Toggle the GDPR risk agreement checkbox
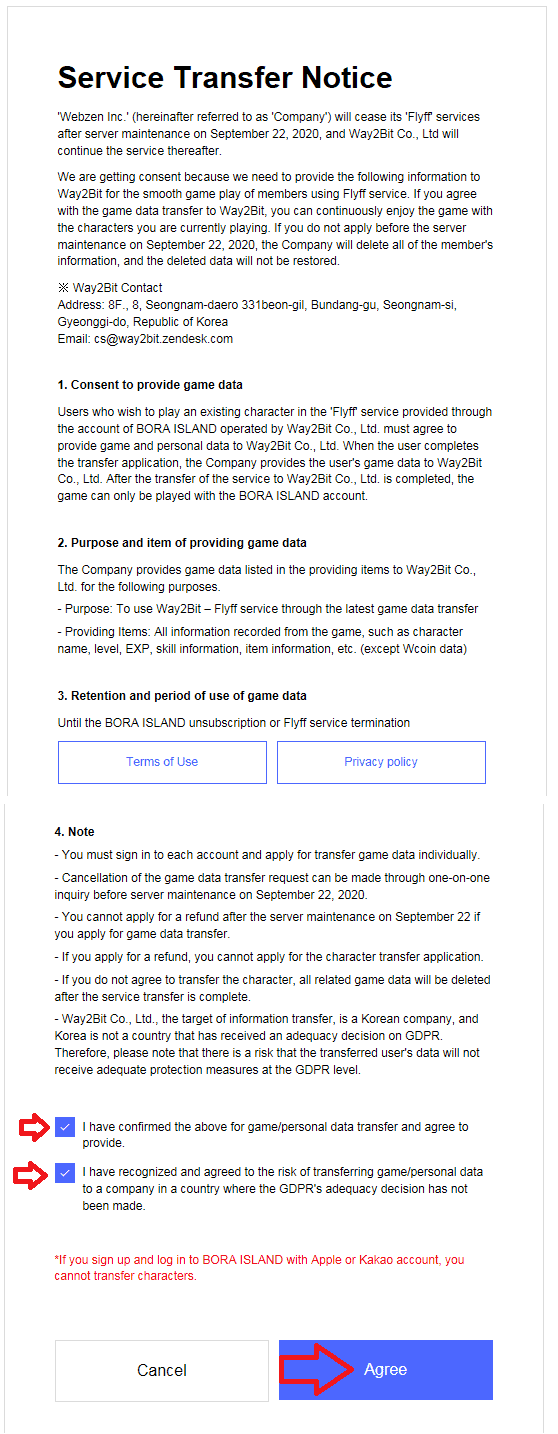This screenshot has height=1434, width=558. click(65, 1173)
